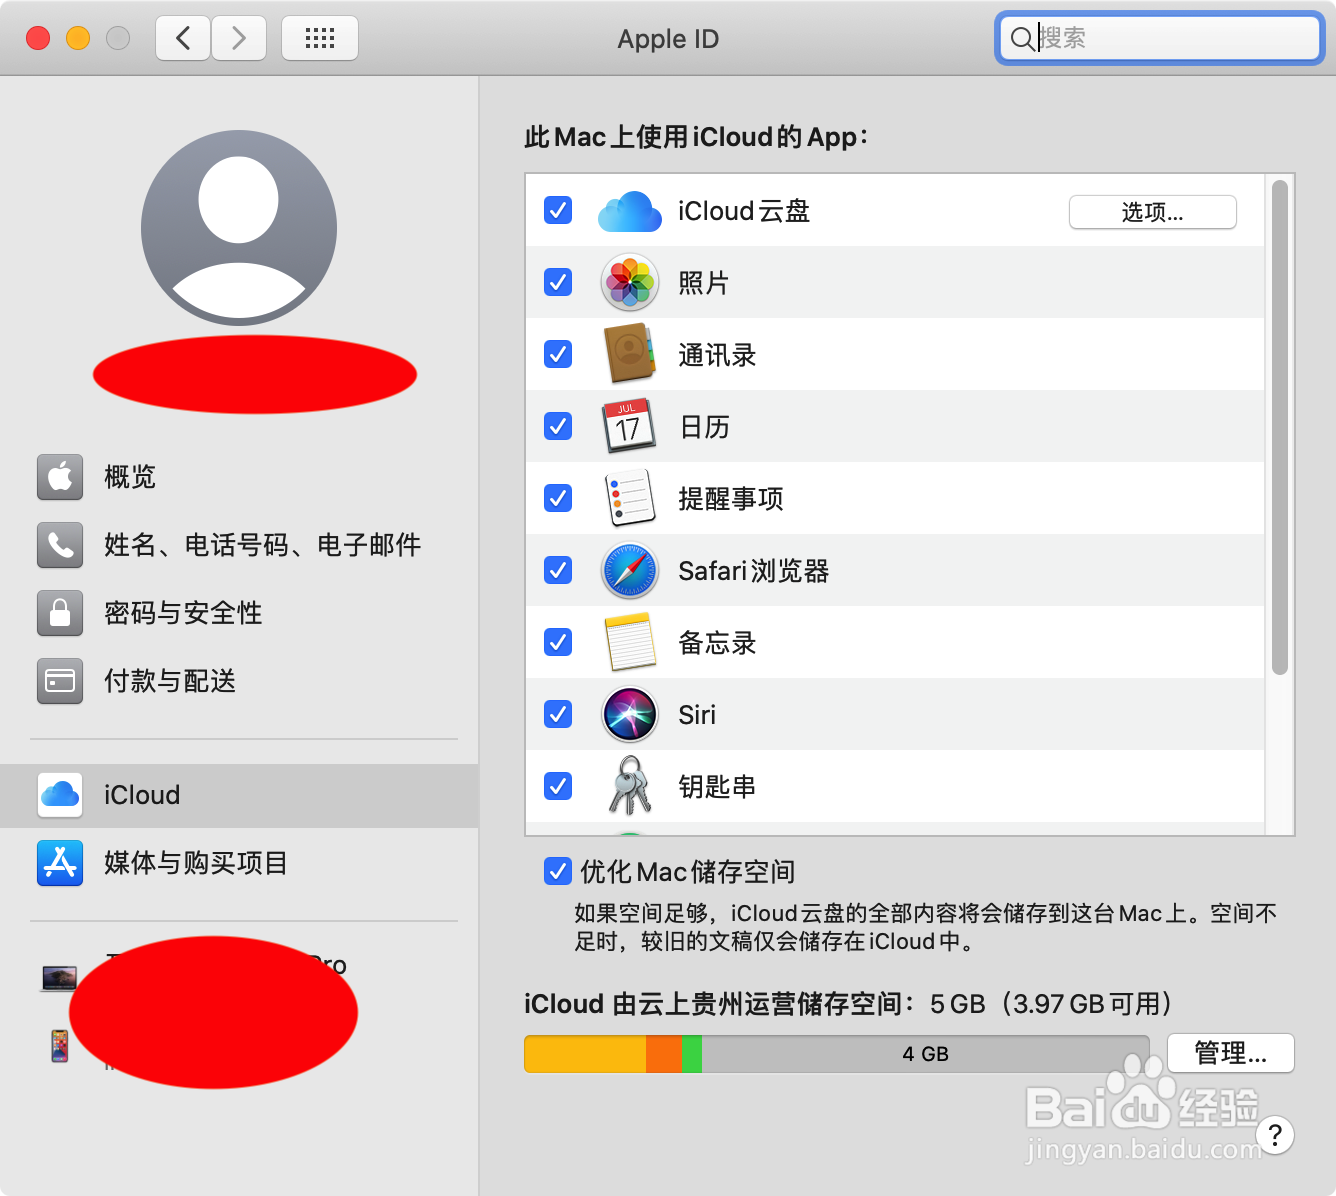Open 姓名、电话号码、电子邮件 section

pos(239,545)
